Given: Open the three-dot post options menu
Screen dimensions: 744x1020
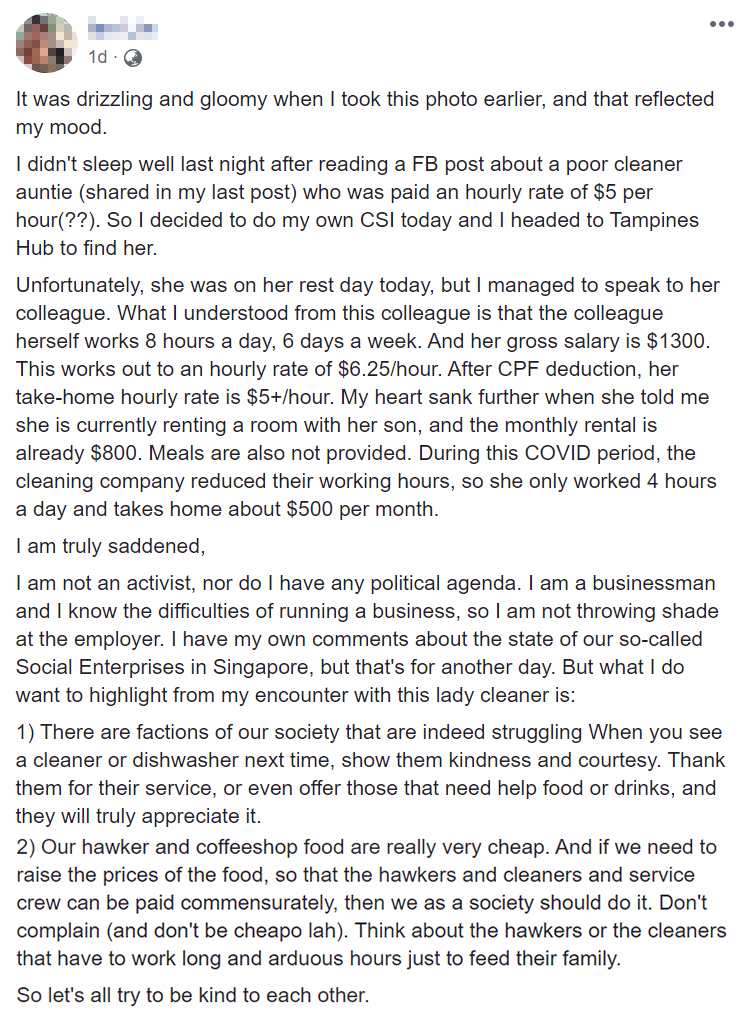Looking at the screenshot, I should click(720, 24).
